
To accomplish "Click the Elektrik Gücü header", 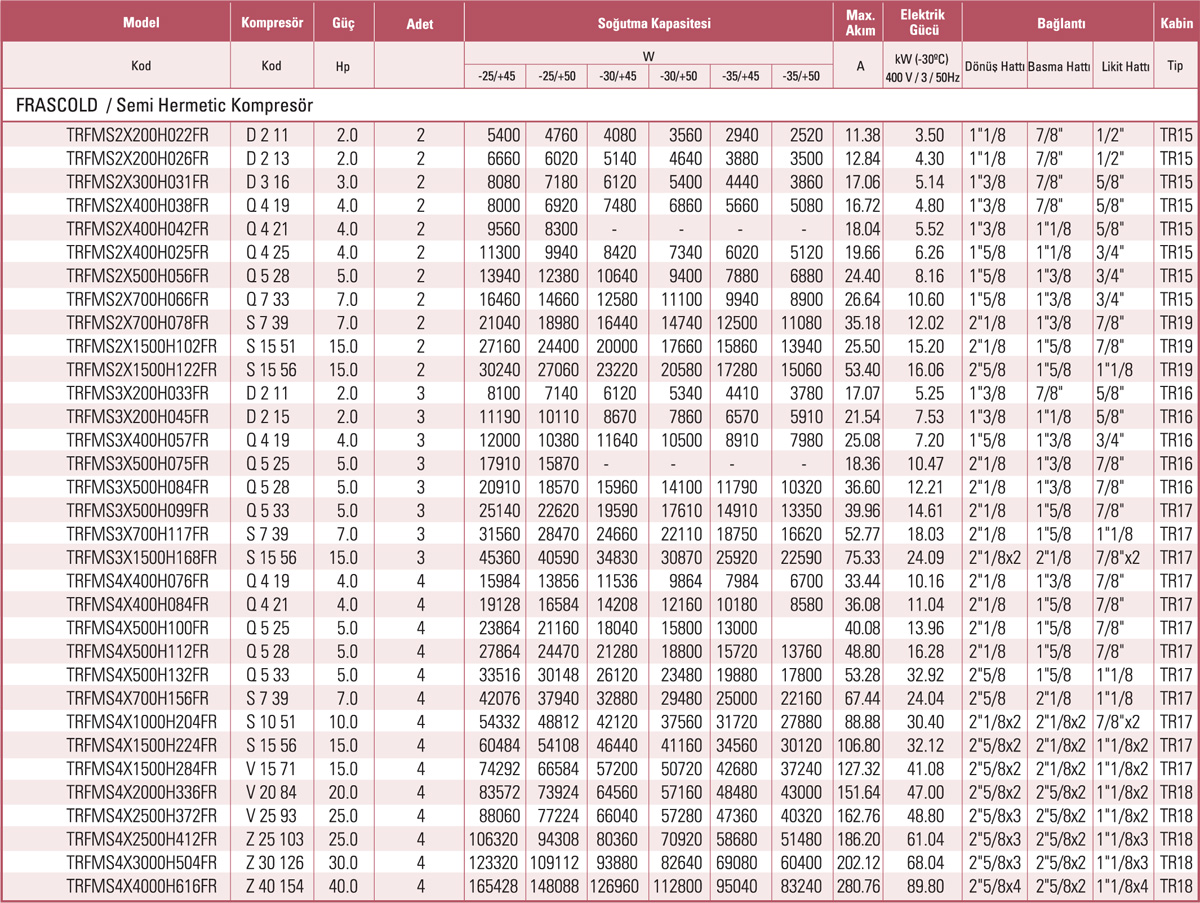I will (922, 22).
